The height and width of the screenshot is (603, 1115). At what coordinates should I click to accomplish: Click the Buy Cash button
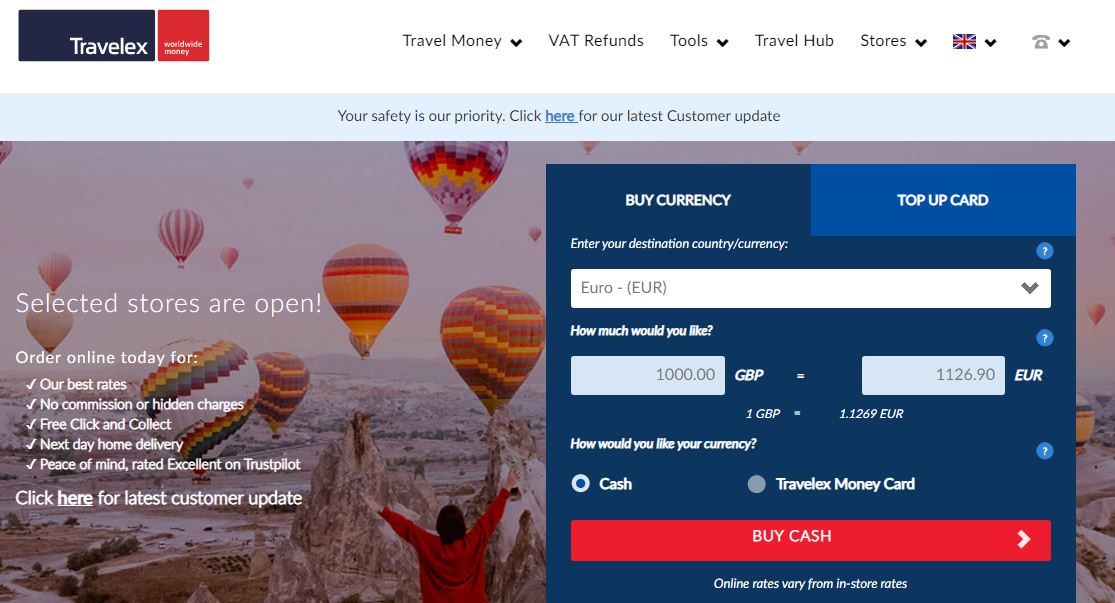pyautogui.click(x=811, y=540)
